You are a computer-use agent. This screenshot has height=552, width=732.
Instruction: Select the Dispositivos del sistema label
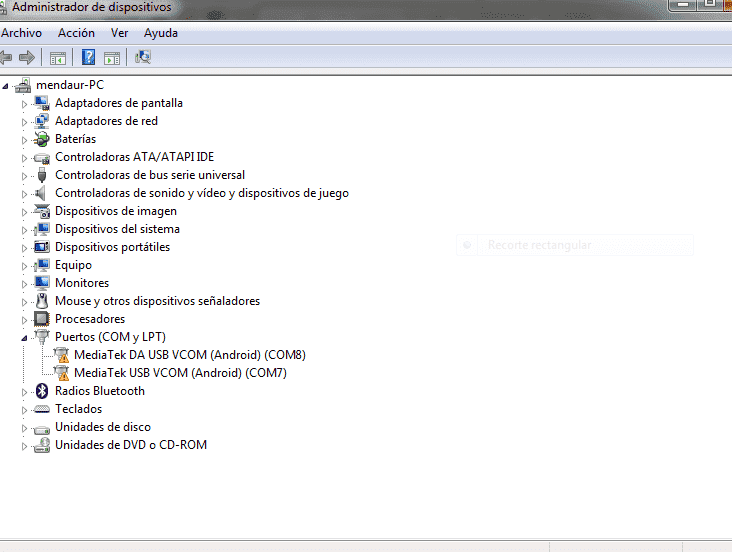pyautogui.click(x=117, y=229)
